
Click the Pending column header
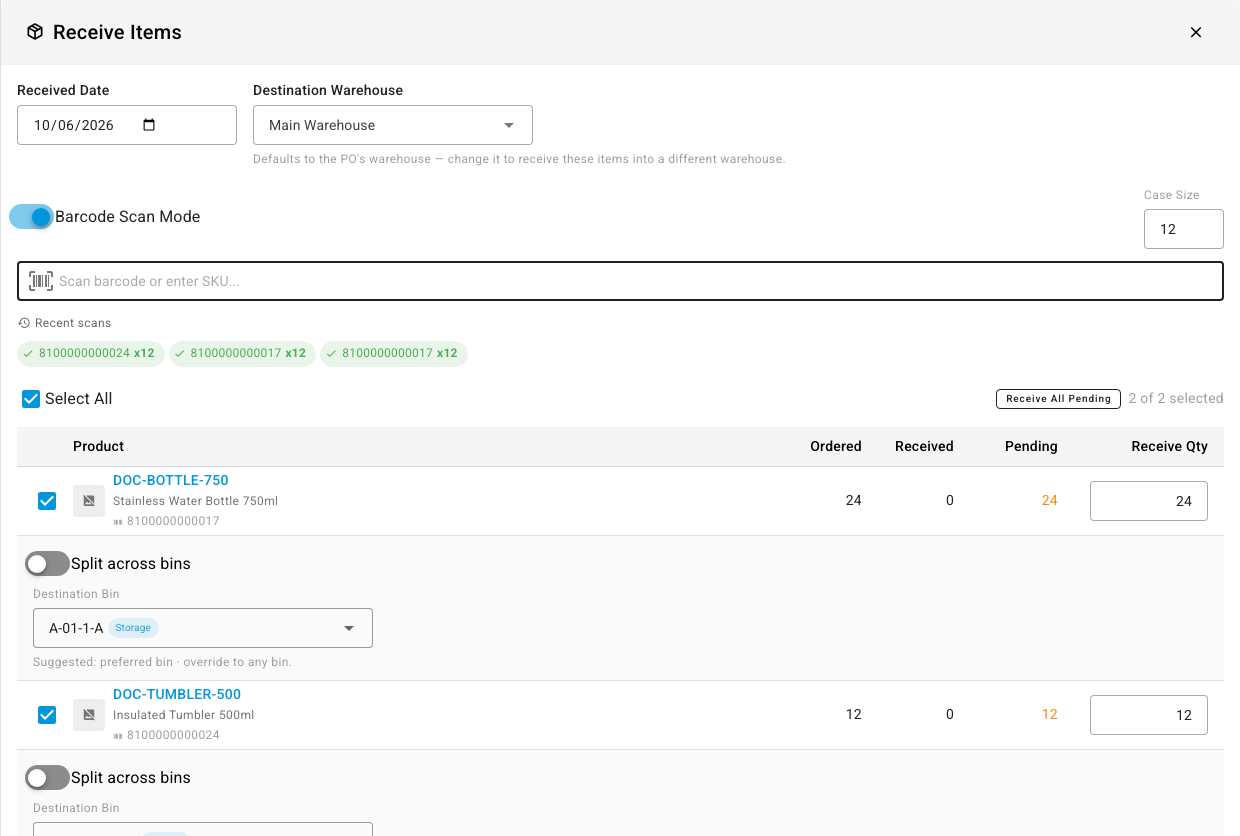click(x=1031, y=446)
